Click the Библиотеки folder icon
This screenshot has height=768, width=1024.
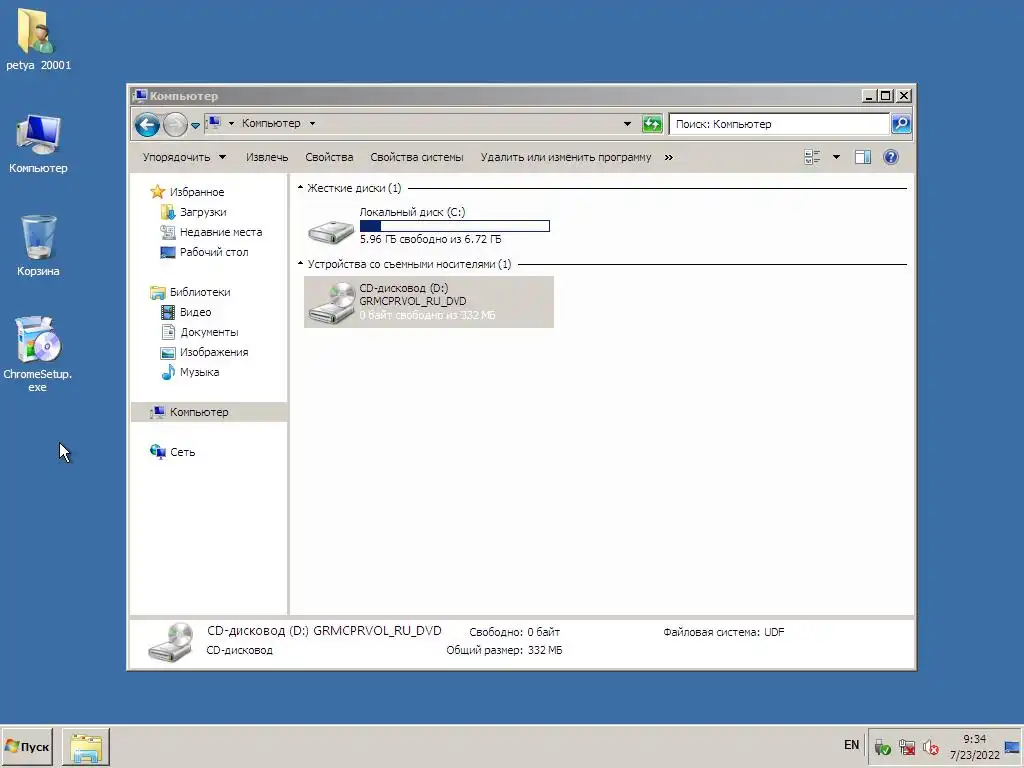157,293
